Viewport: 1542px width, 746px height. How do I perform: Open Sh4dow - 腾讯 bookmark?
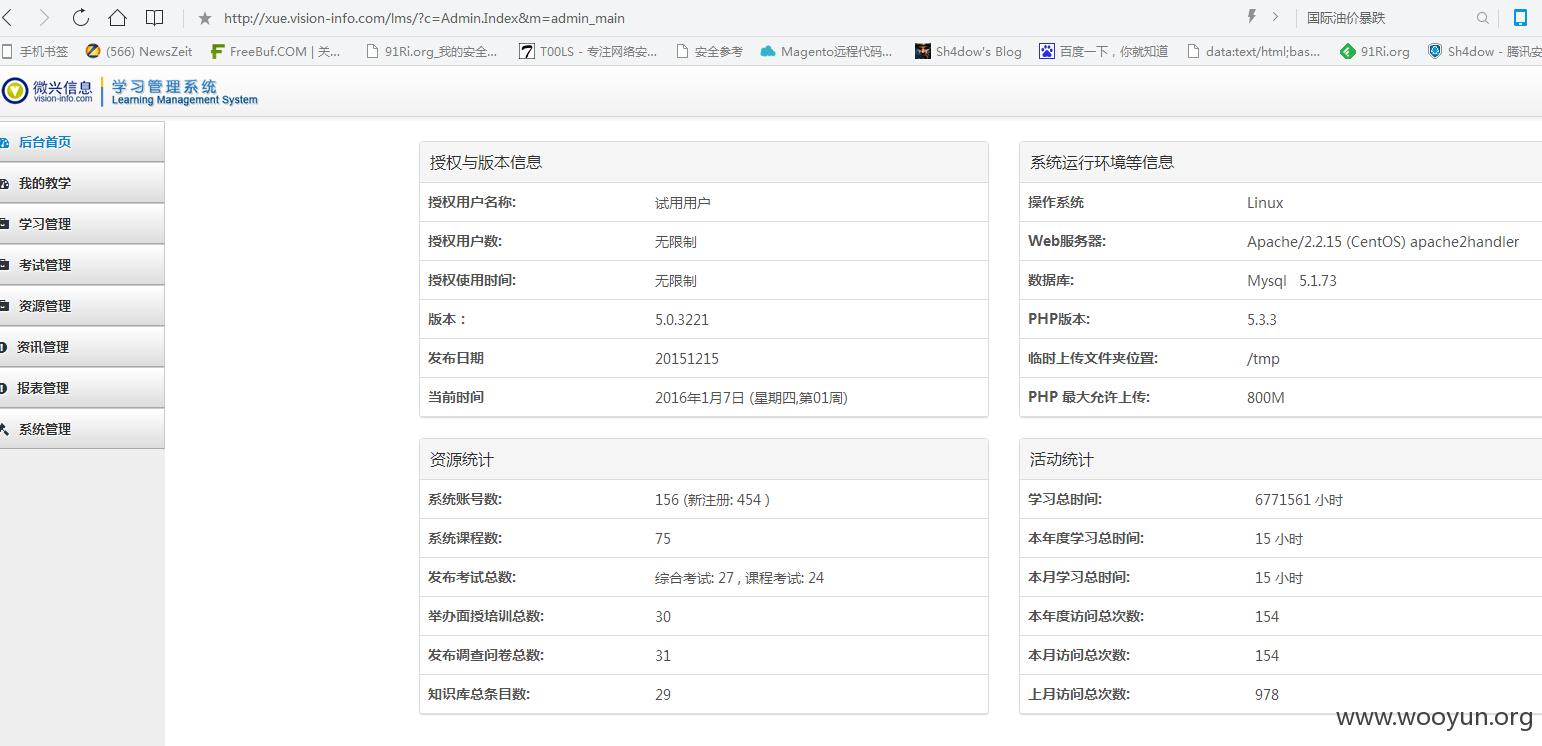point(1484,51)
